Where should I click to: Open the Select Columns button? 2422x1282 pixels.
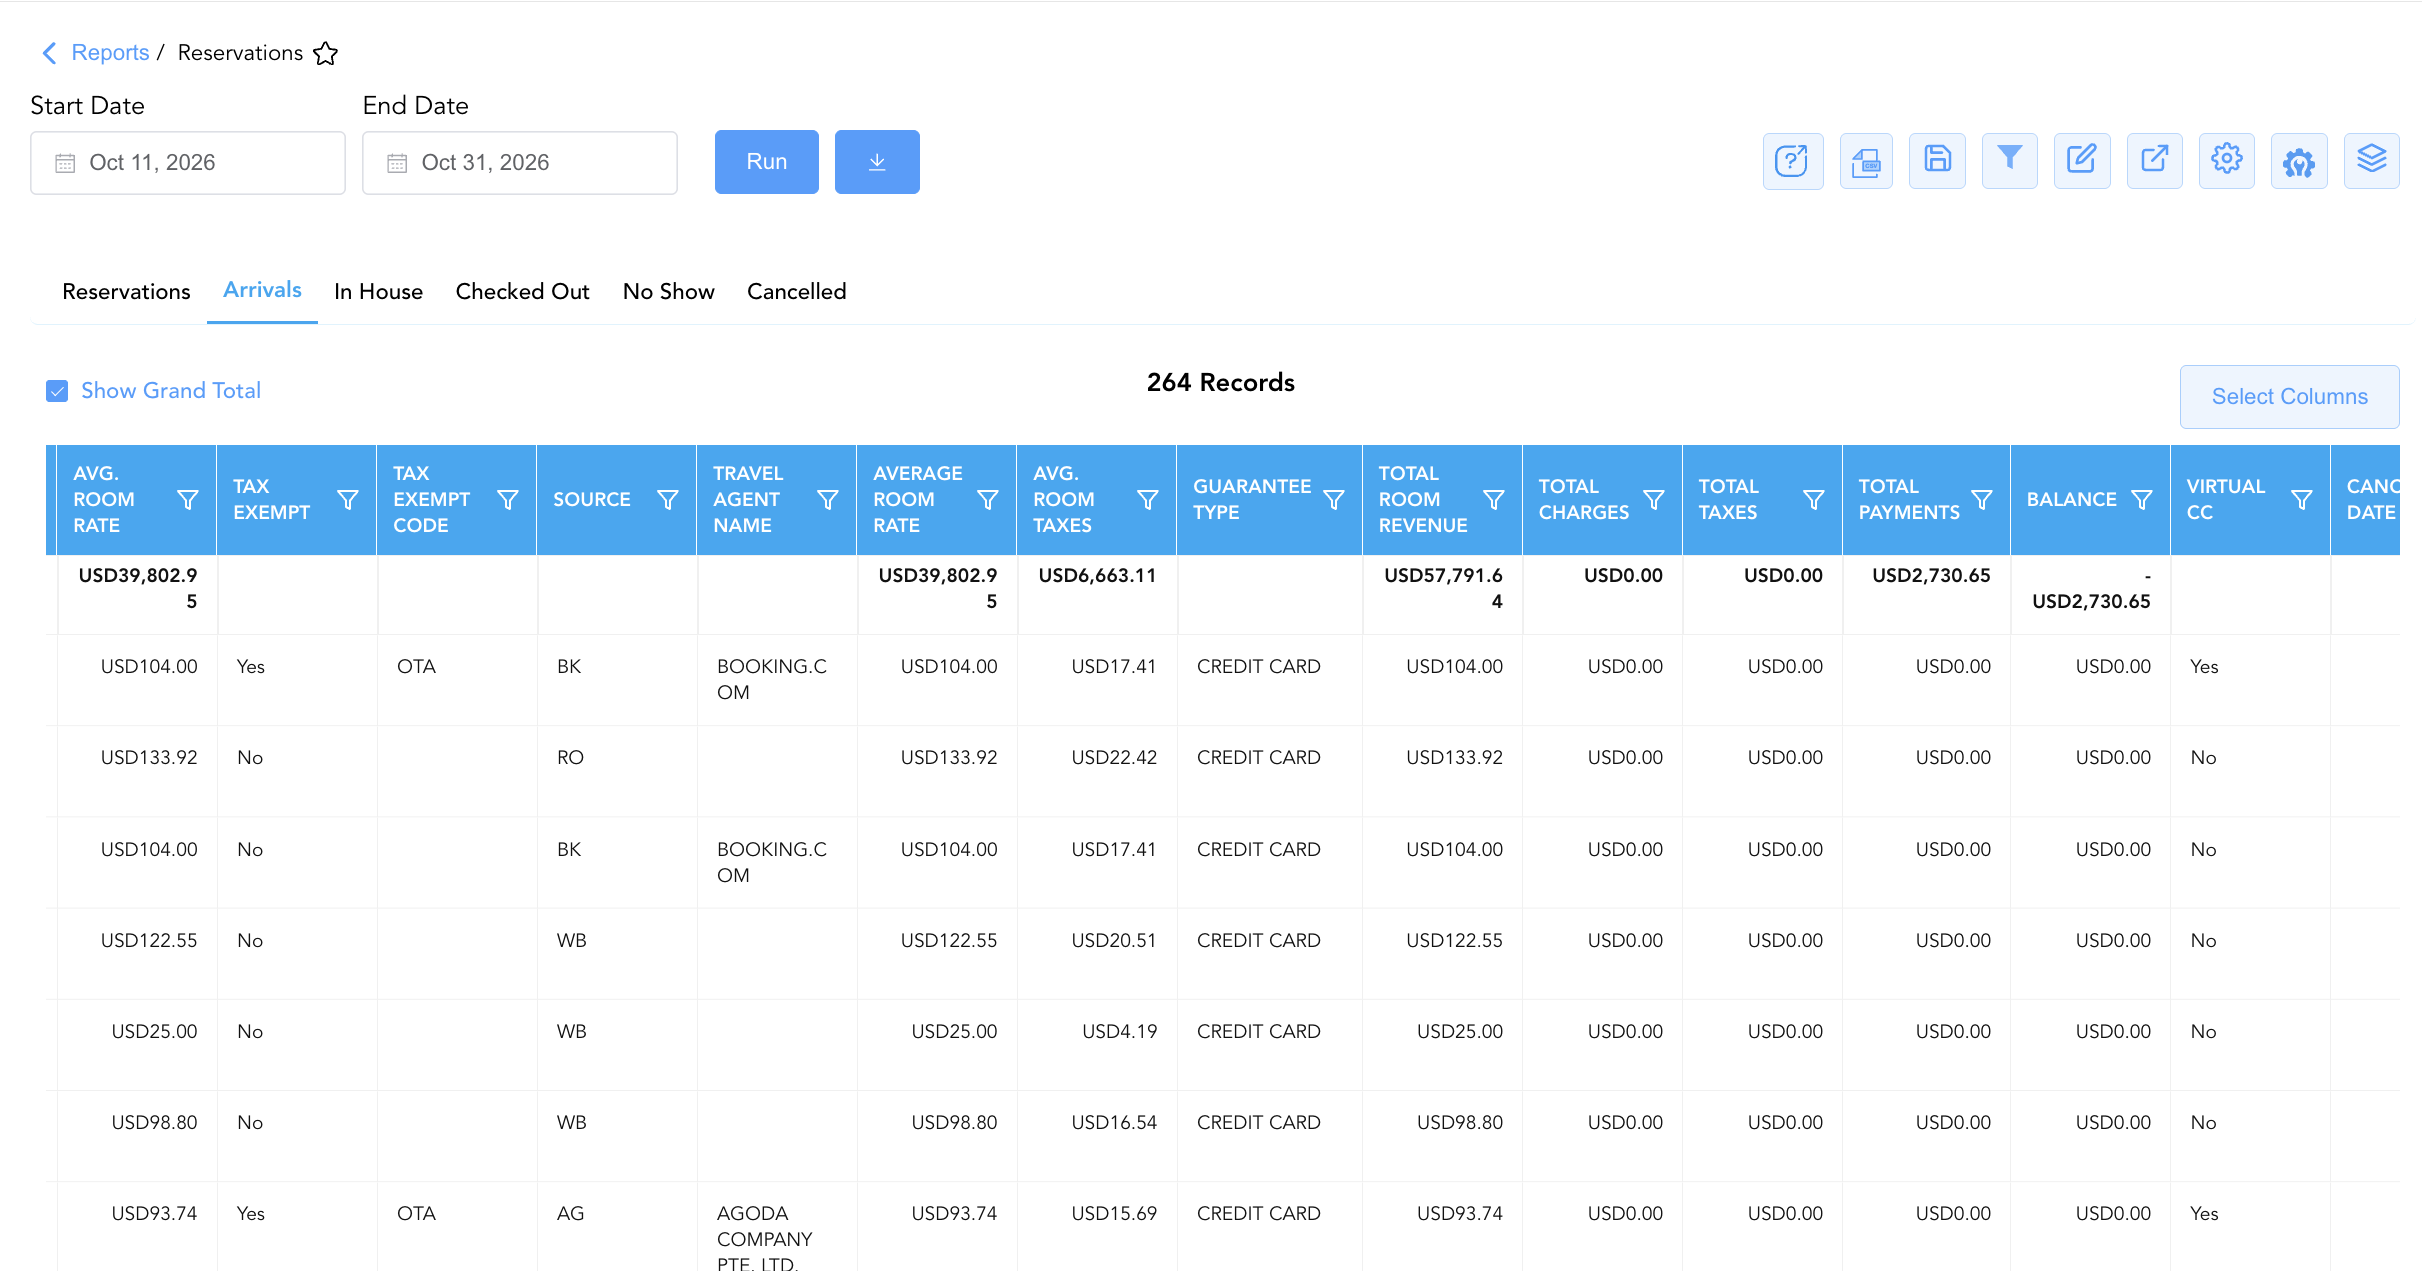pos(2289,397)
